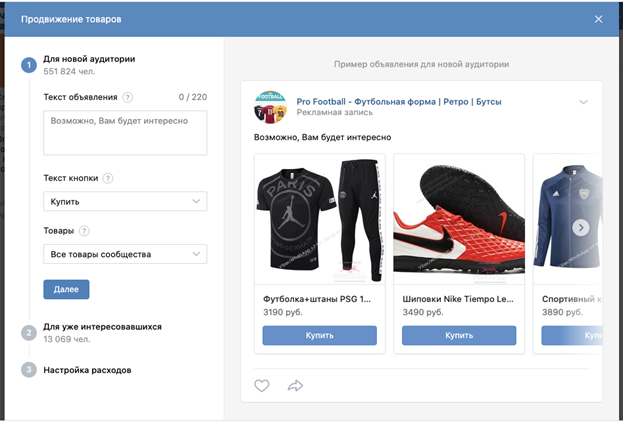
Task: Click Купить under Шиповки Nike Tiempo
Action: tap(459, 335)
